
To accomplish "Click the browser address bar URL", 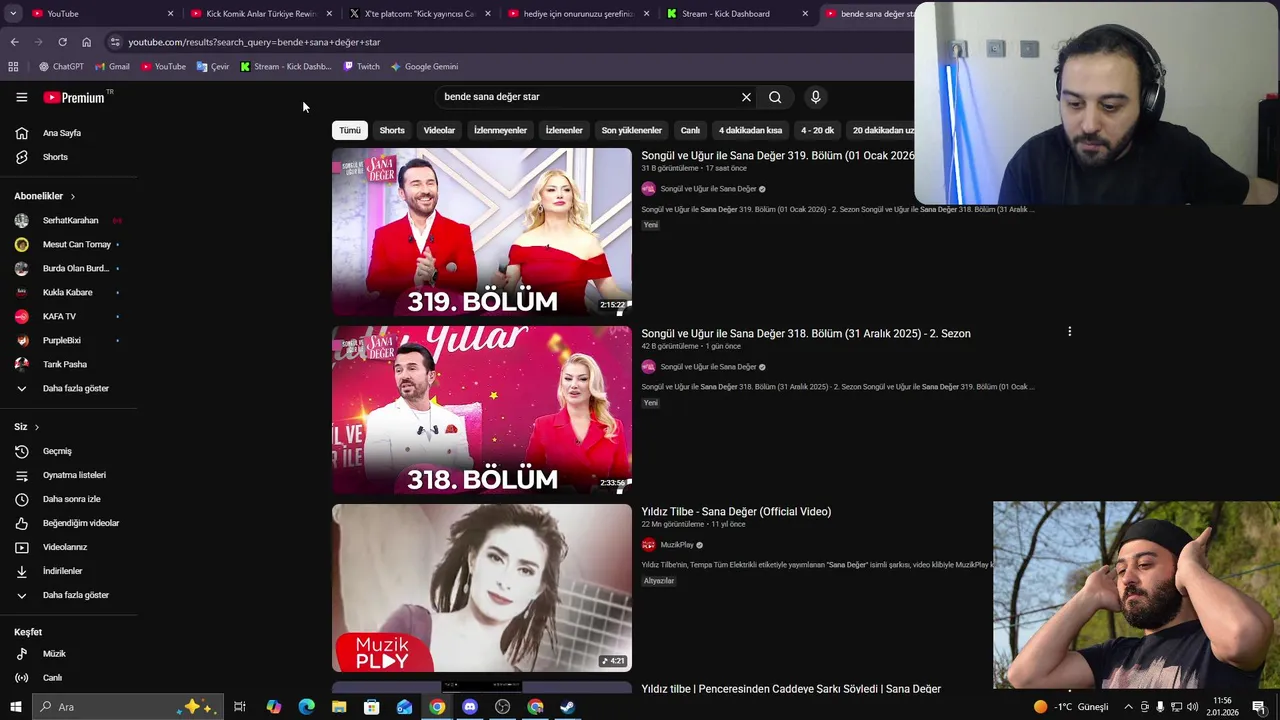I will tap(254, 42).
